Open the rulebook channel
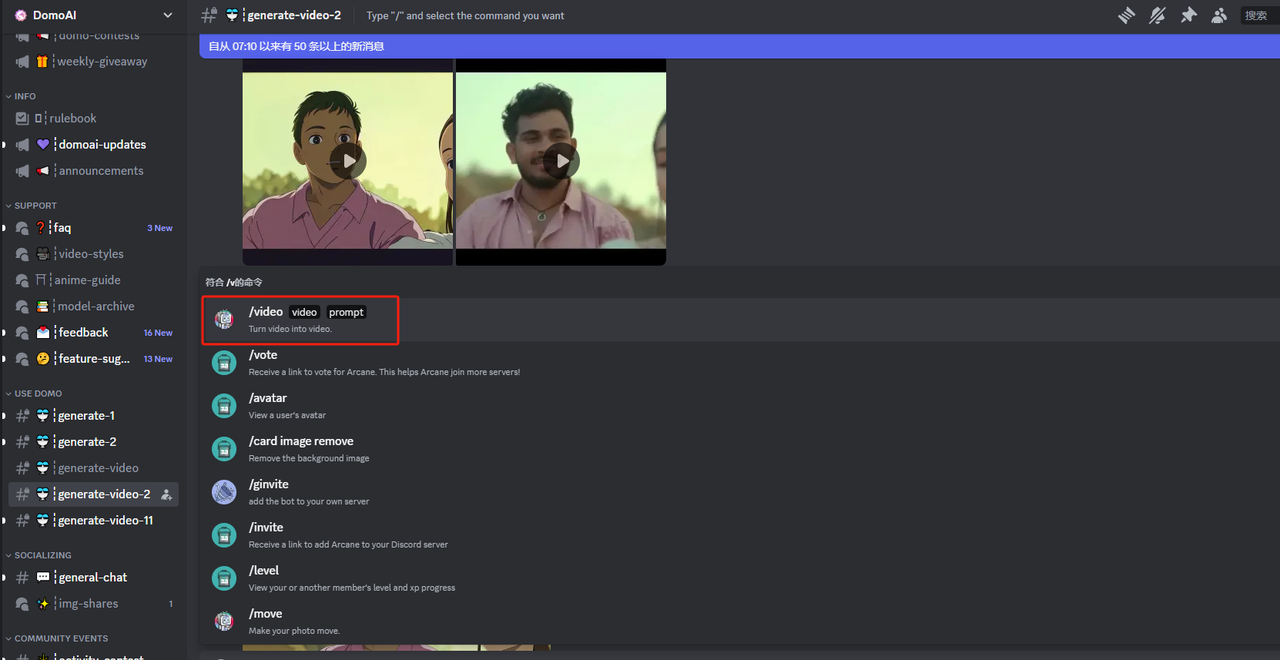 coord(93,118)
